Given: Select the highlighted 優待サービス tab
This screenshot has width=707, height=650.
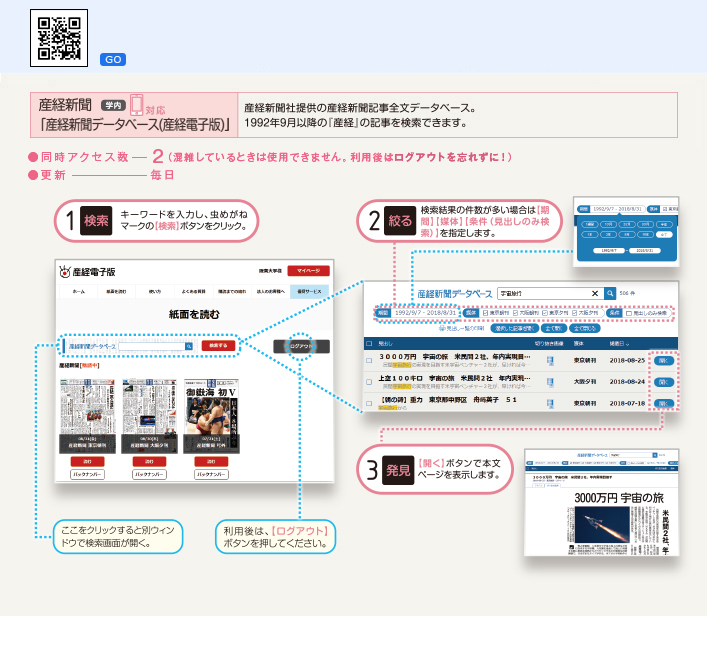Looking at the screenshot, I should (309, 292).
